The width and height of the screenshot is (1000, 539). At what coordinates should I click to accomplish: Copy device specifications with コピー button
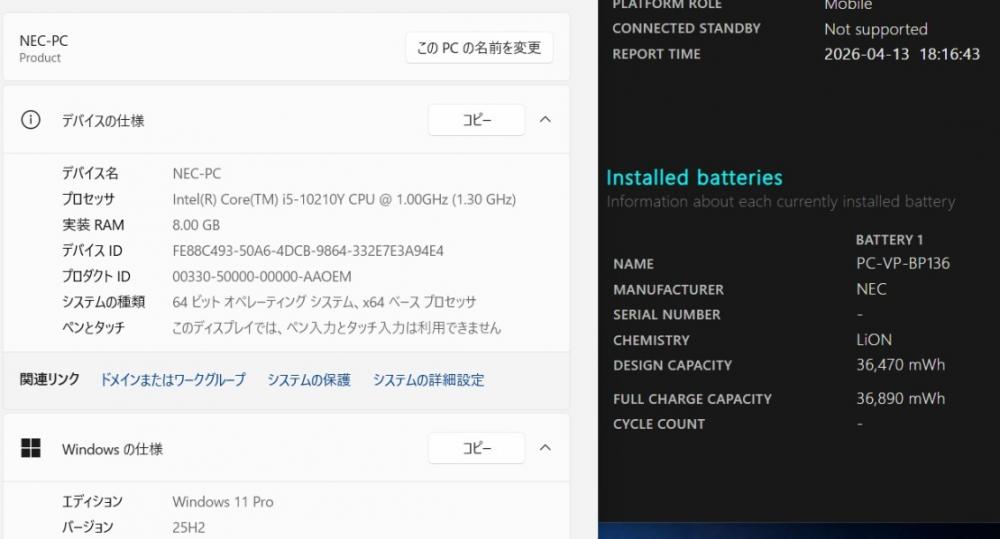point(476,120)
